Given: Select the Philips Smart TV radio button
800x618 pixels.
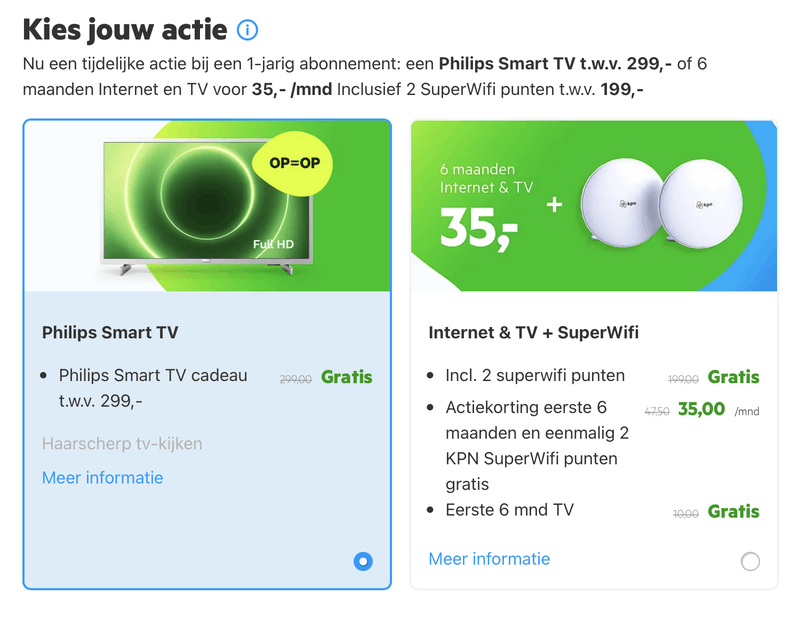Looking at the screenshot, I should pyautogui.click(x=363, y=561).
